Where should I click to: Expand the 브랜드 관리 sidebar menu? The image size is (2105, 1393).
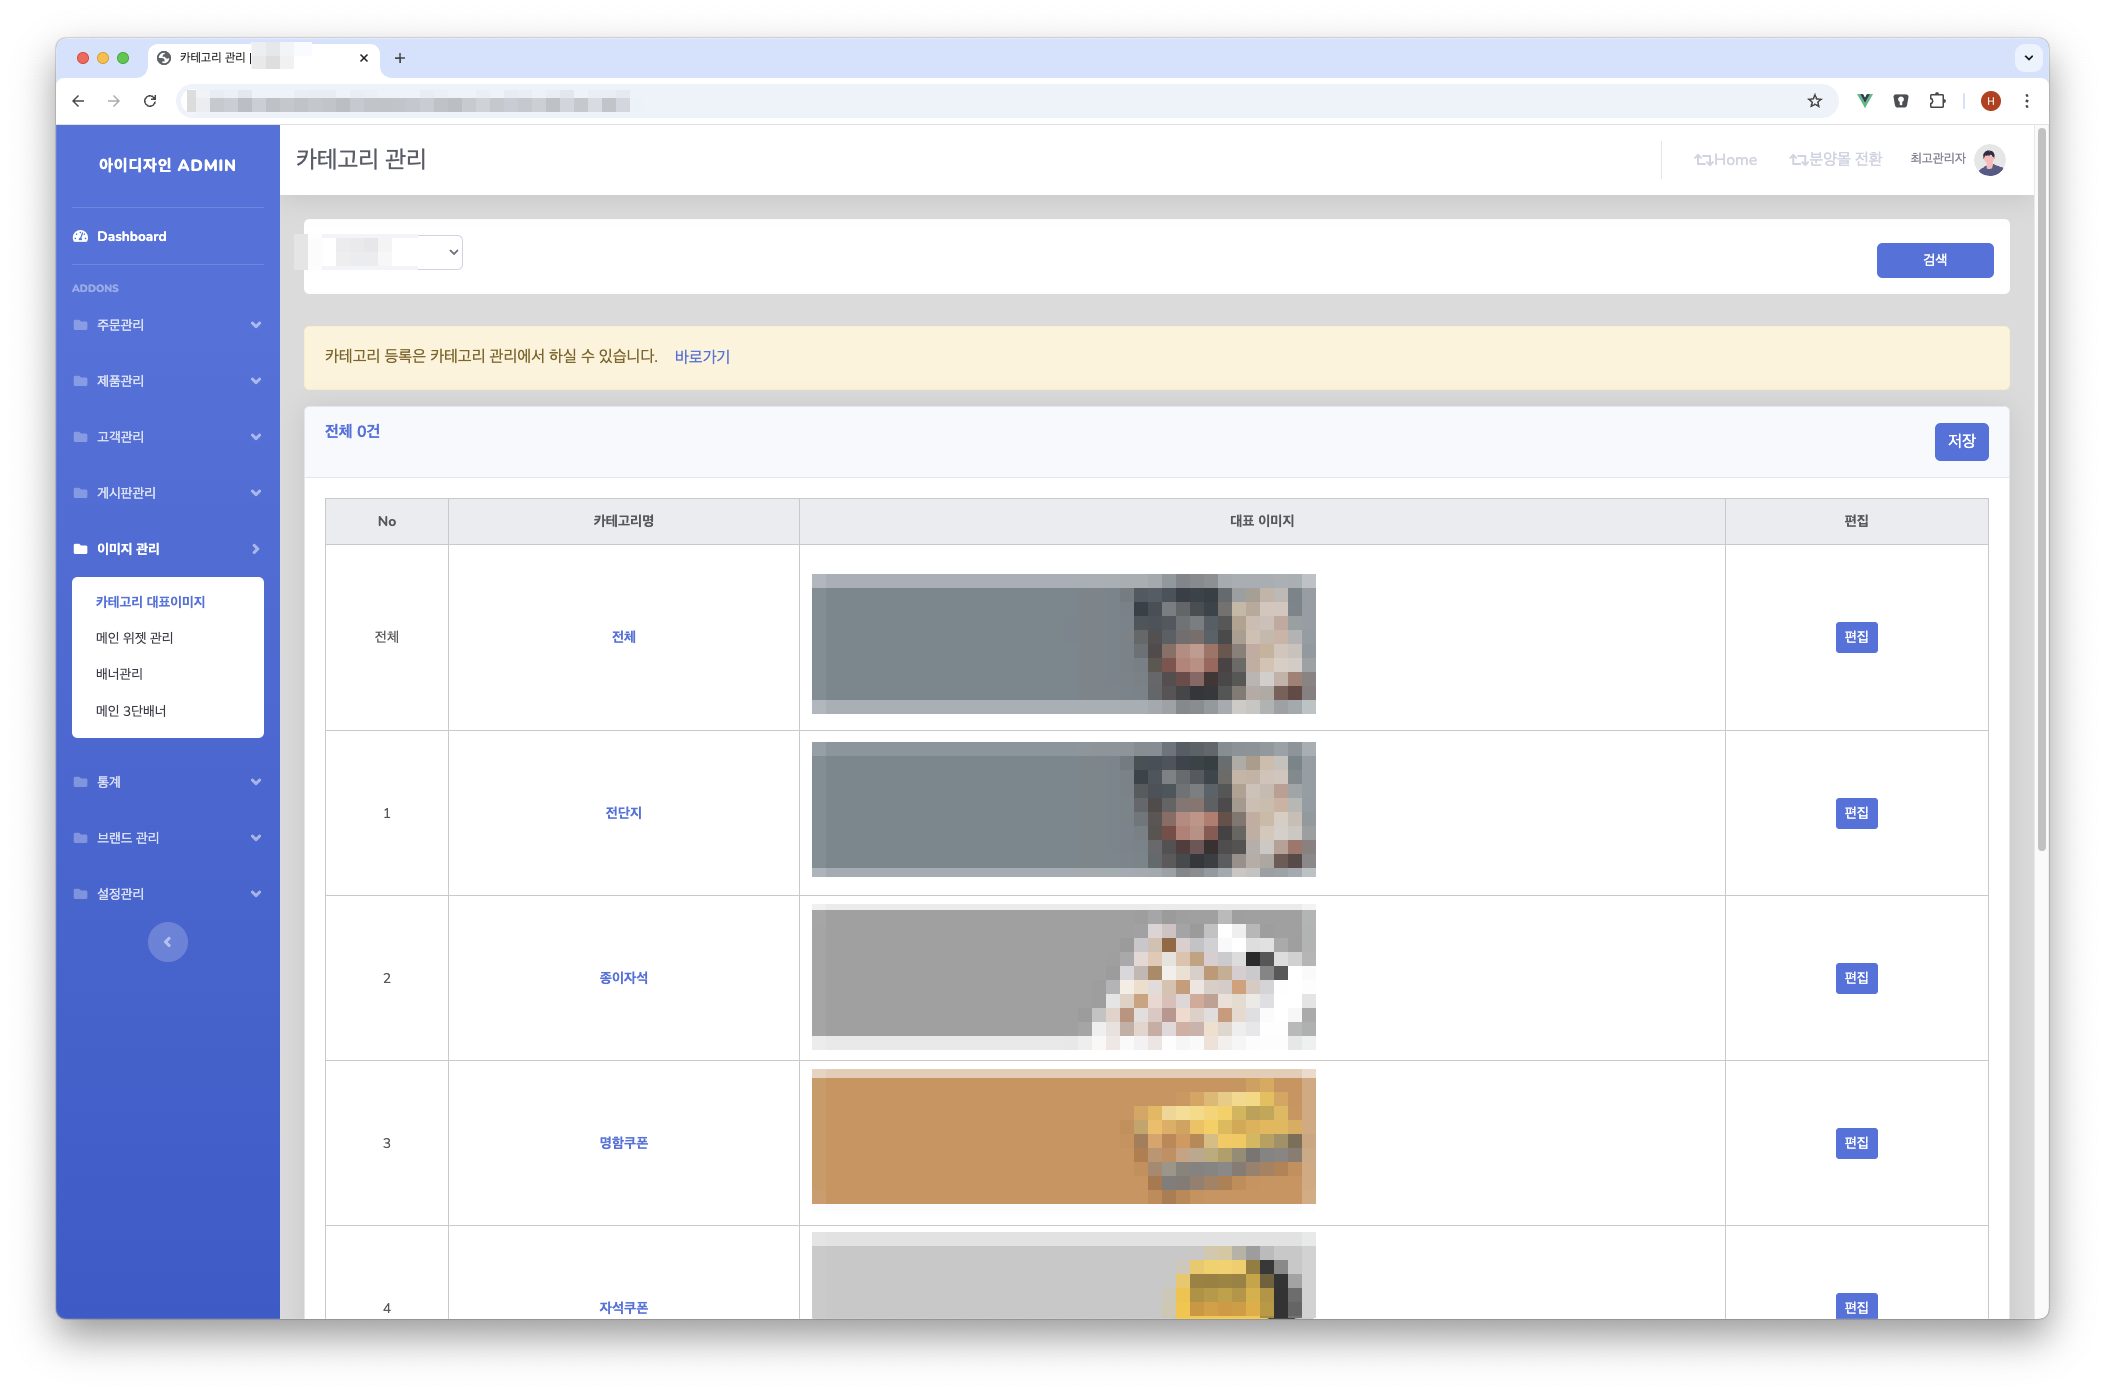(168, 838)
